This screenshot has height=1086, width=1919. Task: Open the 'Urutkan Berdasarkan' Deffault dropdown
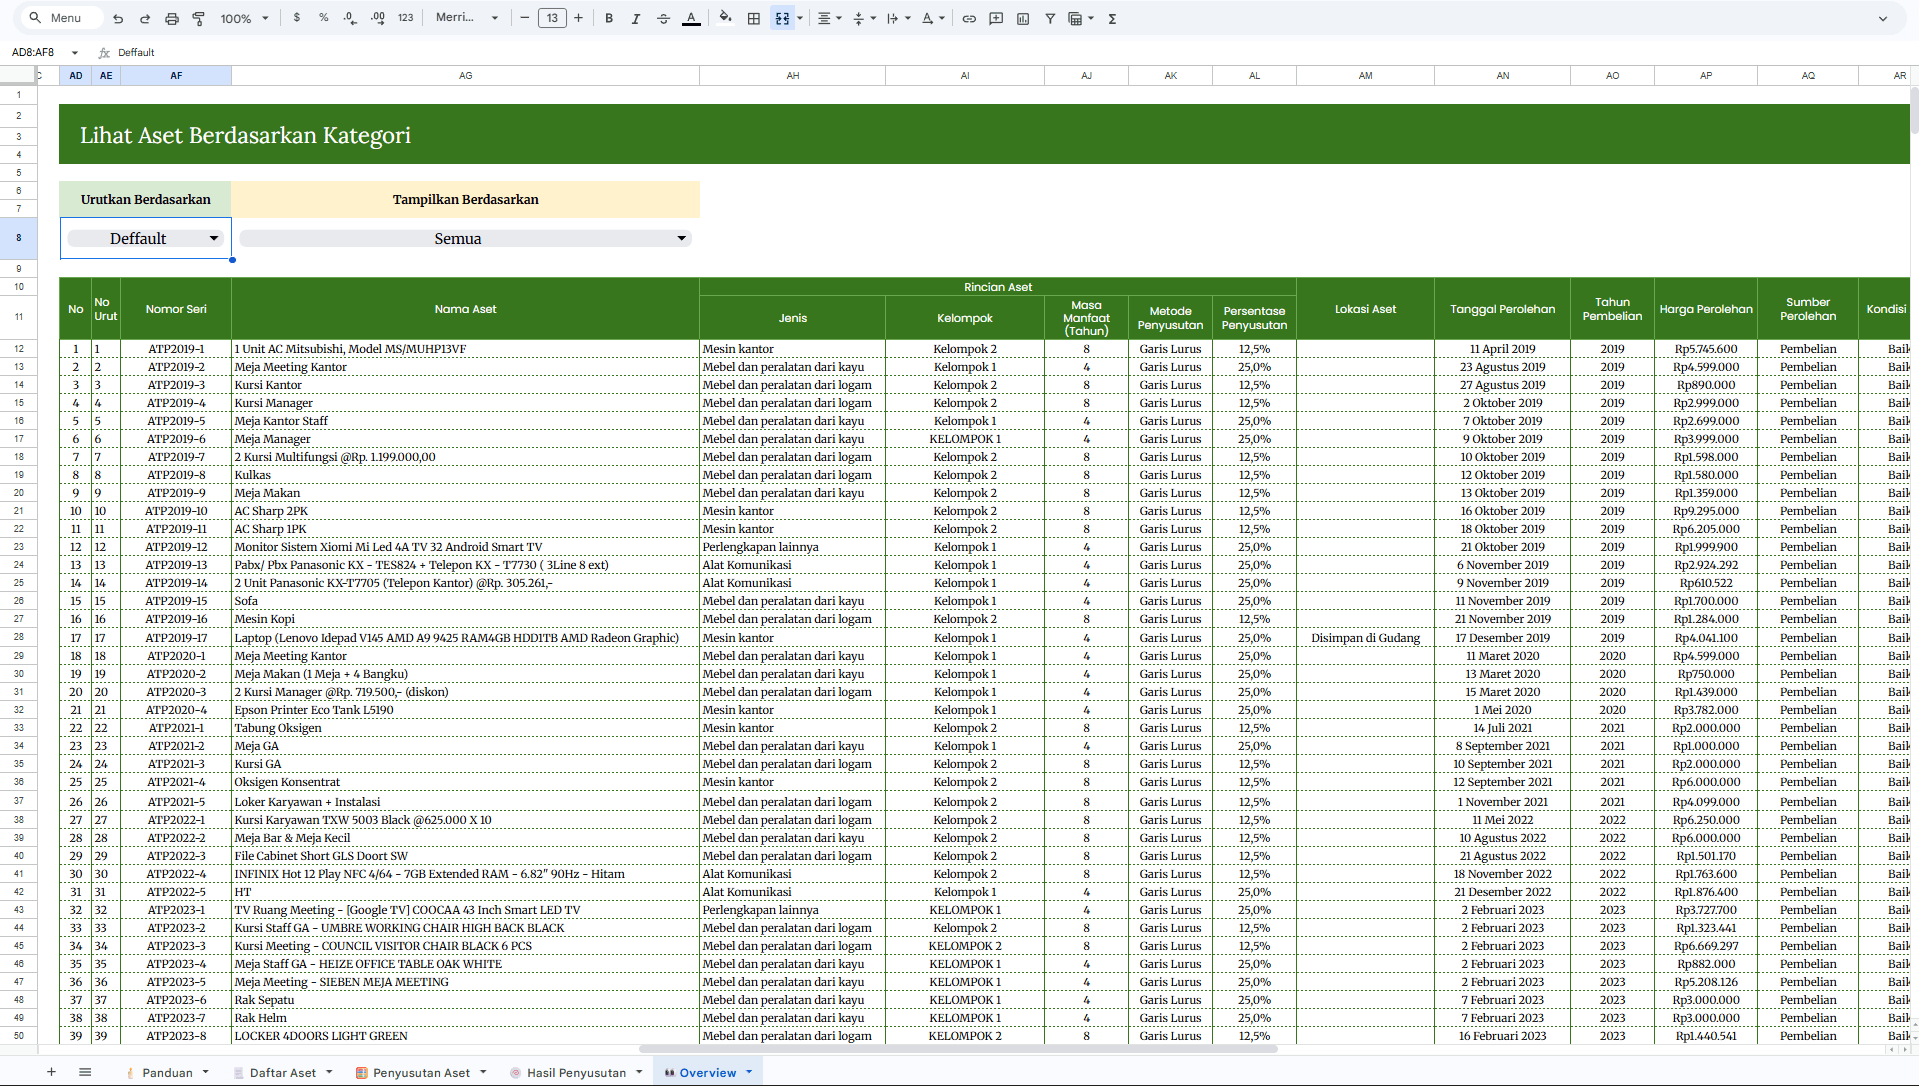pyautogui.click(x=145, y=238)
